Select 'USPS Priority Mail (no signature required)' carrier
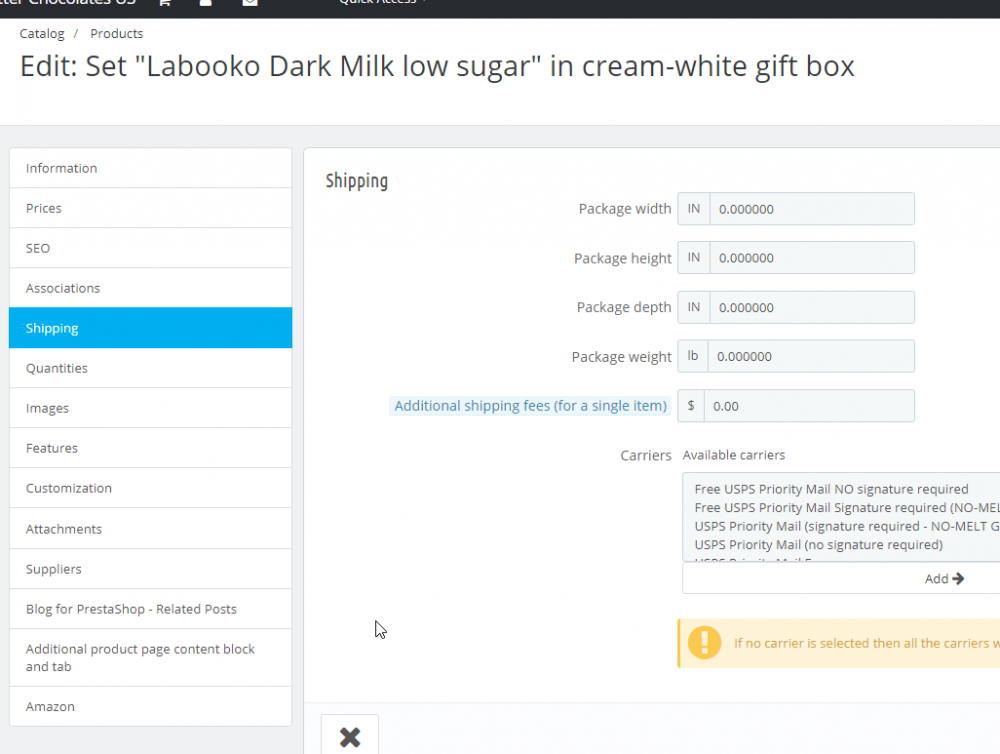1000x754 pixels. 818,545
